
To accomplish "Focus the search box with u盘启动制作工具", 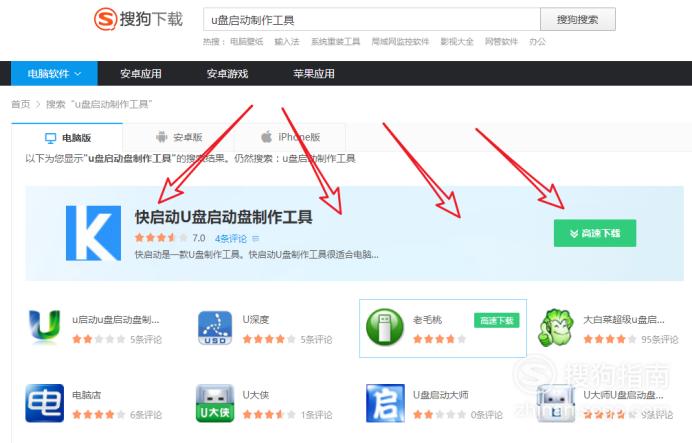I will (372, 19).
